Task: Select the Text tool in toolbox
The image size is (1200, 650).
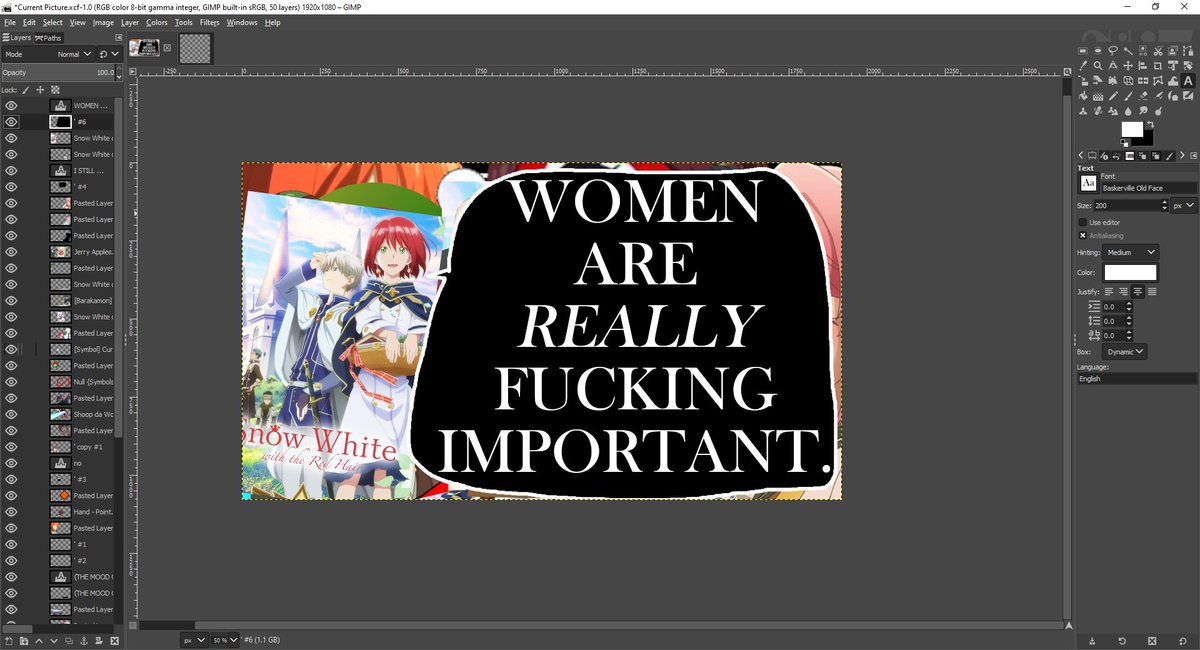Action: (x=1188, y=80)
